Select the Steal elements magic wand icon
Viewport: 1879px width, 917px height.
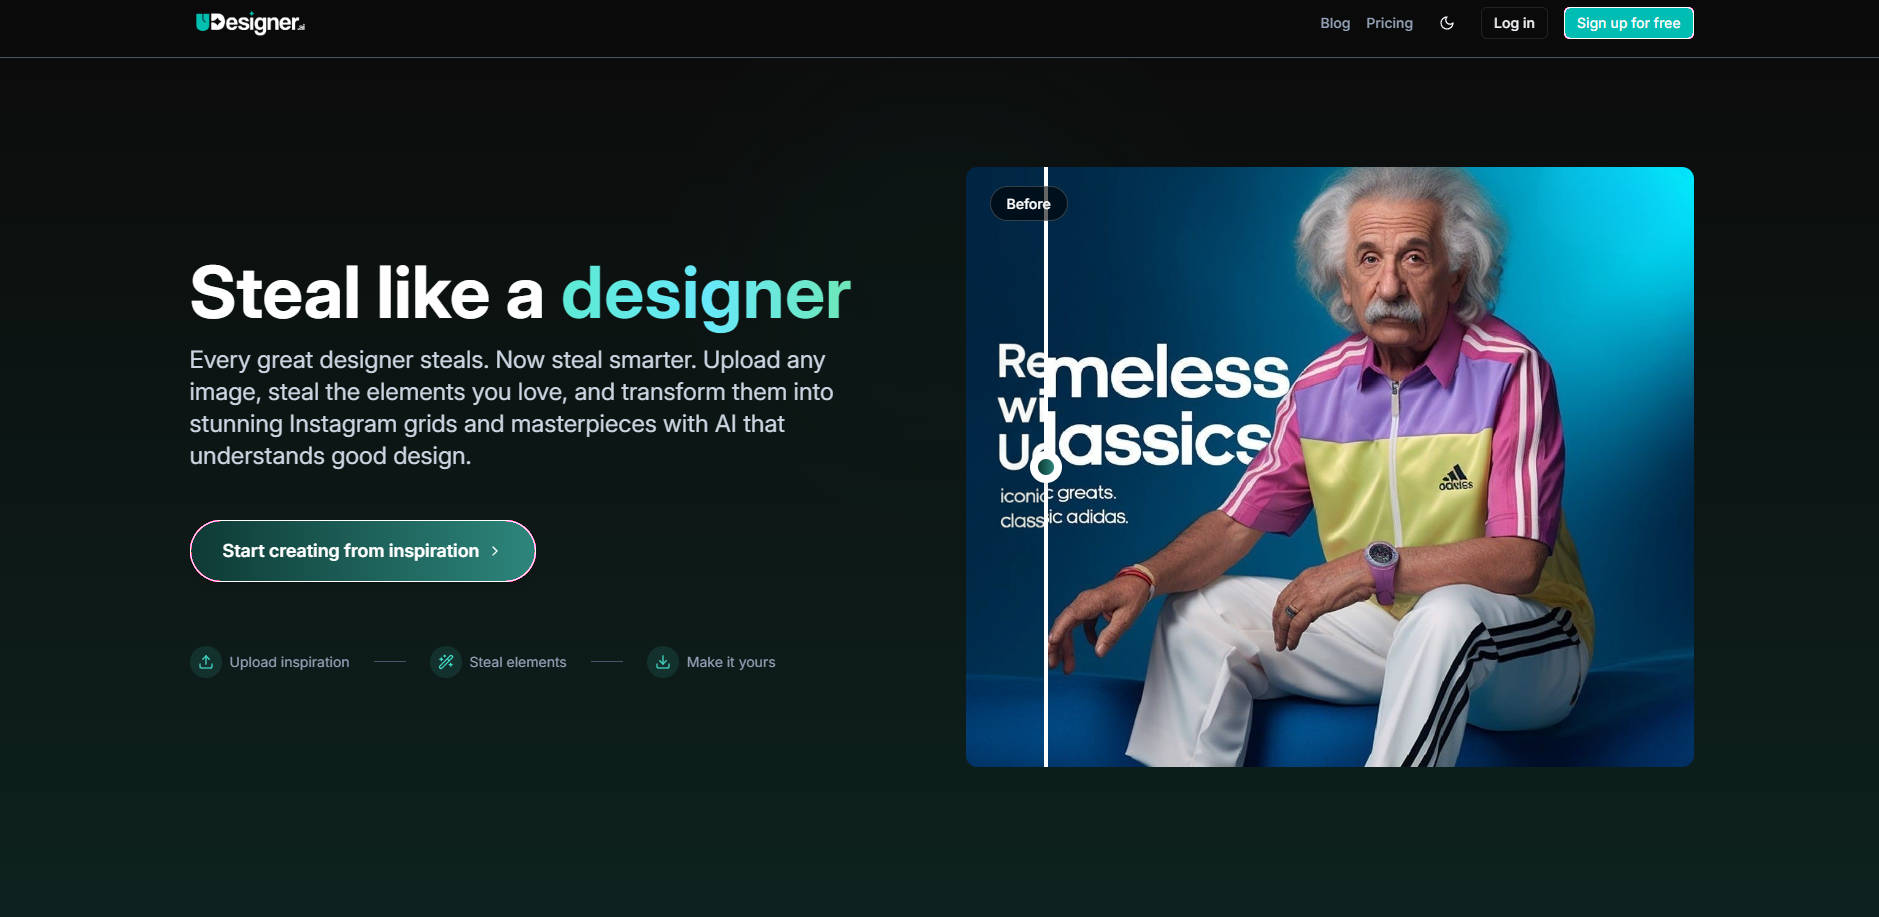445,661
